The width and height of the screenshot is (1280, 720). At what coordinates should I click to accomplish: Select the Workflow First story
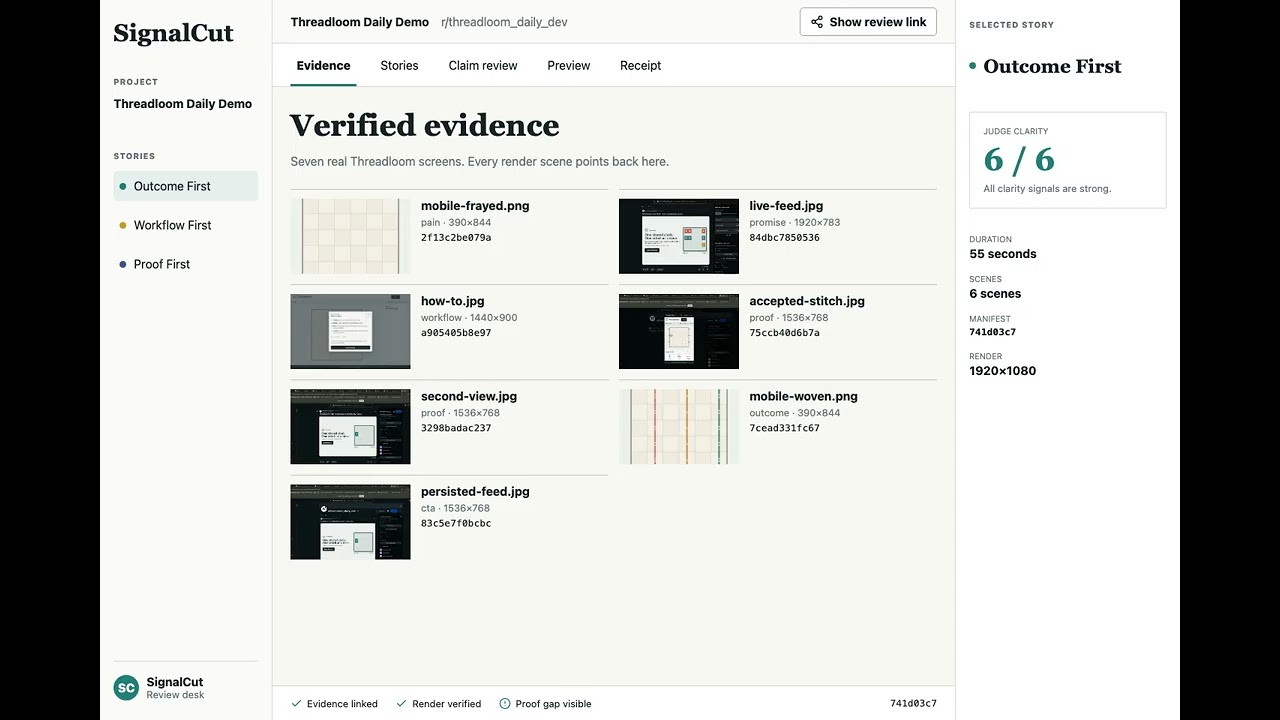[x=186, y=225]
